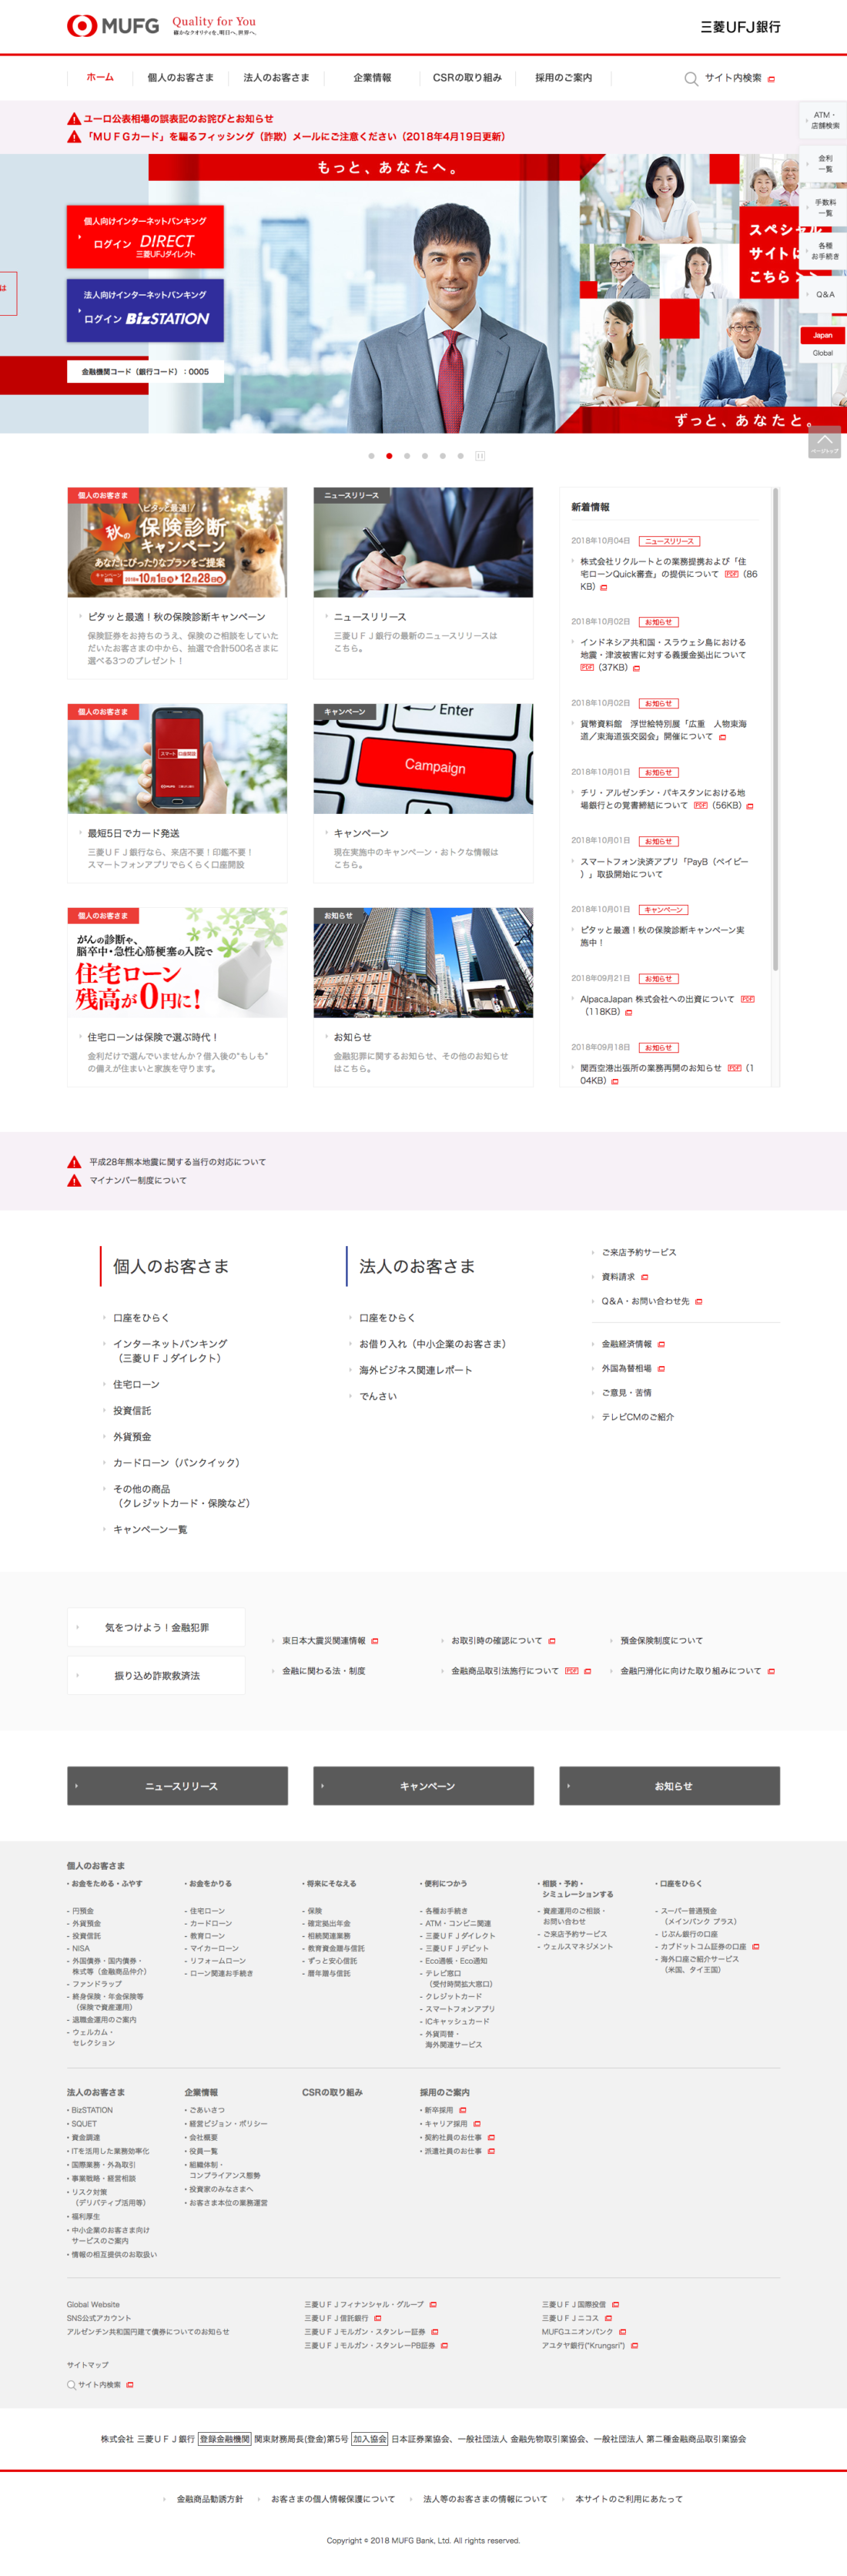
Task: Click external-link icon beside 金融経済情報
Action: pos(661,1344)
